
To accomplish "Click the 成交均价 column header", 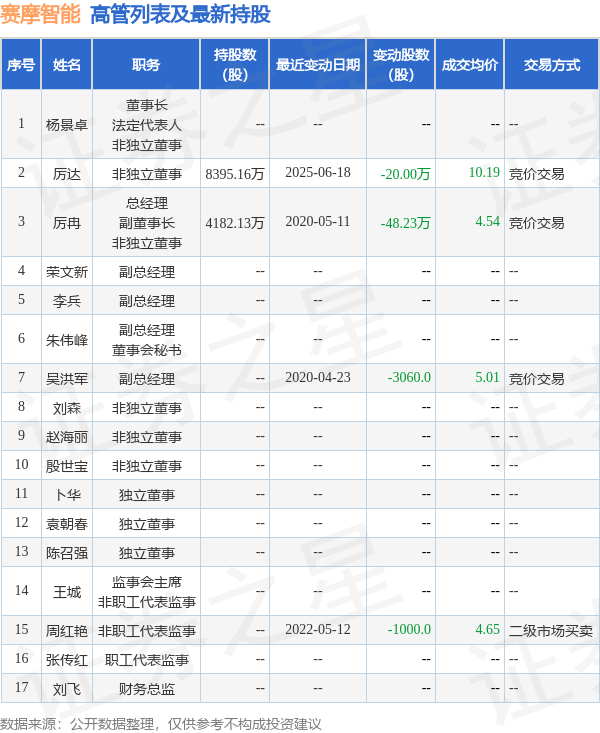I will [x=470, y=65].
